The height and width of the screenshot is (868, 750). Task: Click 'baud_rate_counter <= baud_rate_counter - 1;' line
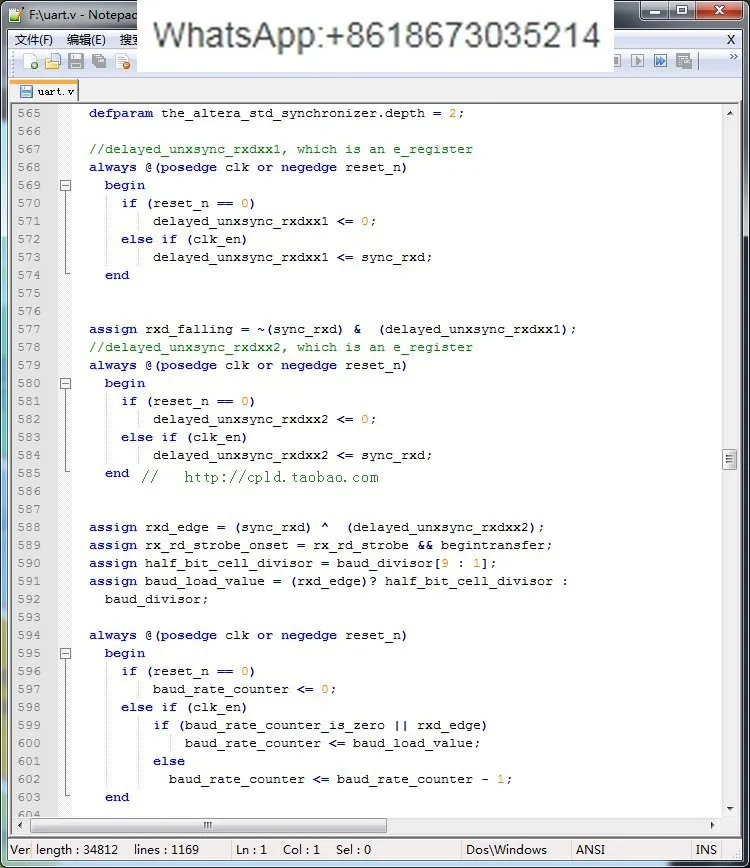tap(340, 779)
